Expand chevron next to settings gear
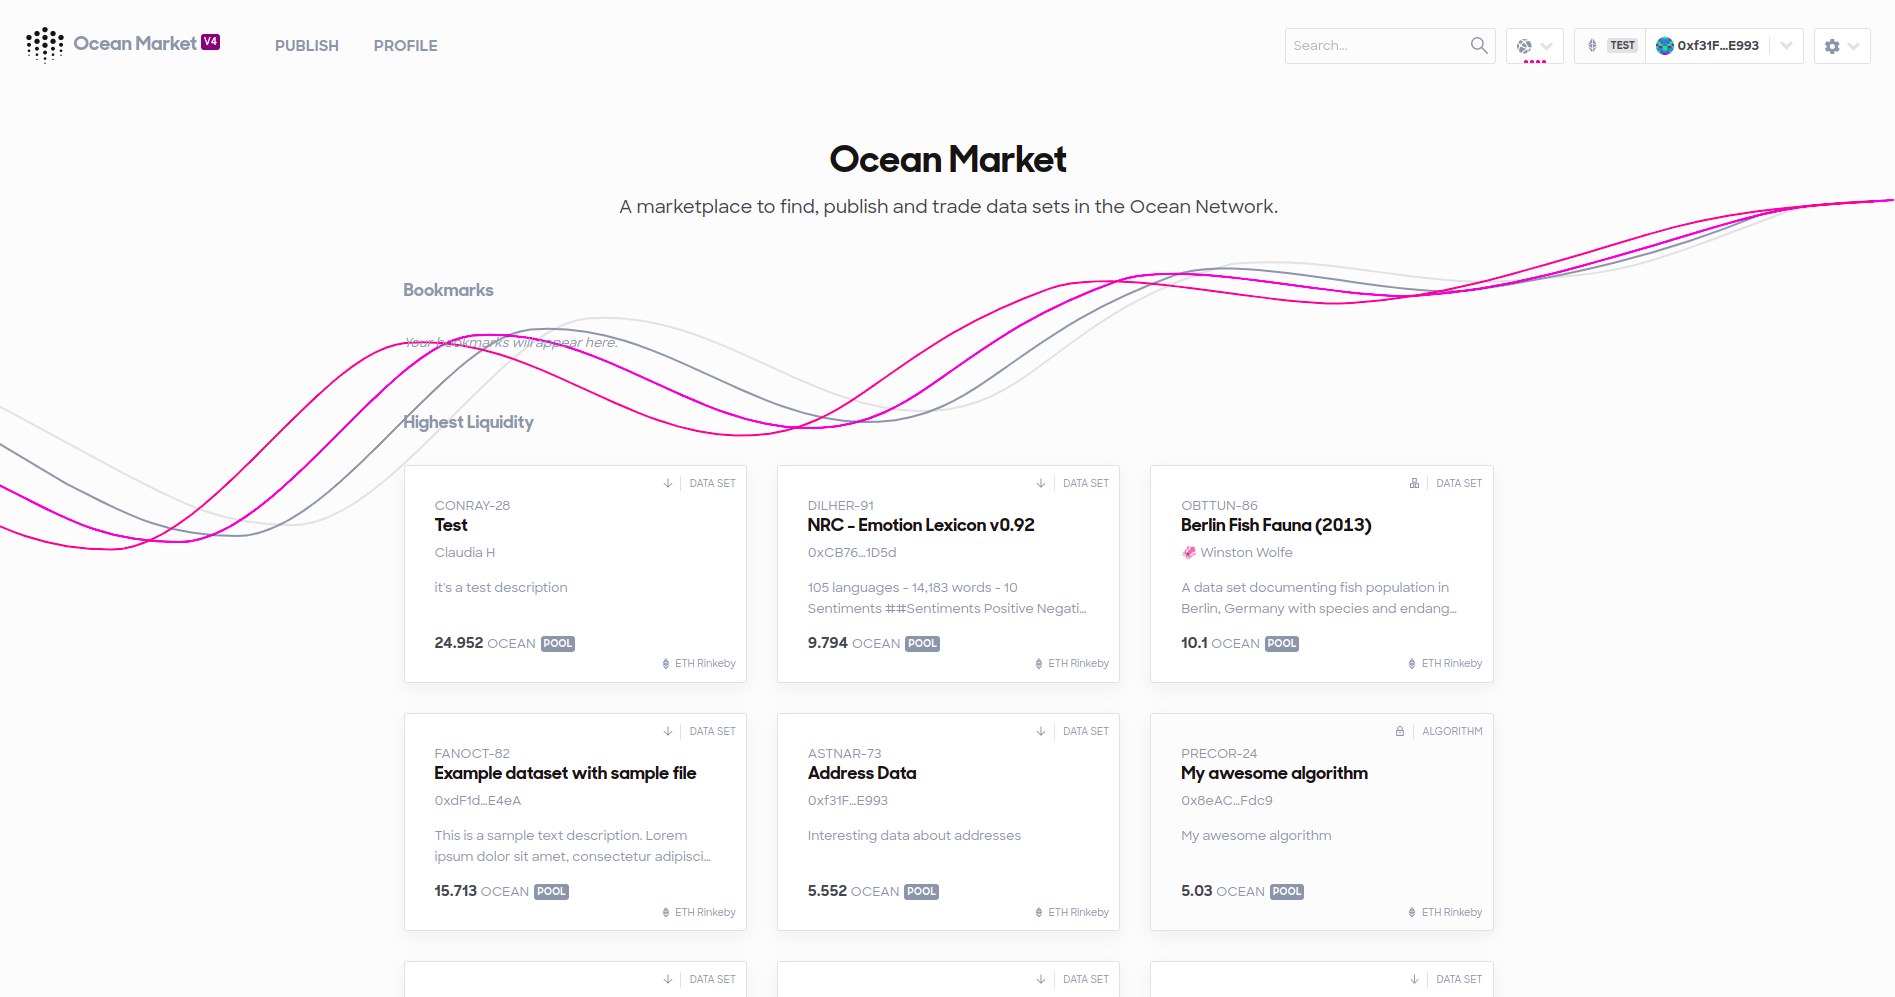Image resolution: width=1895 pixels, height=997 pixels. 1854,46
